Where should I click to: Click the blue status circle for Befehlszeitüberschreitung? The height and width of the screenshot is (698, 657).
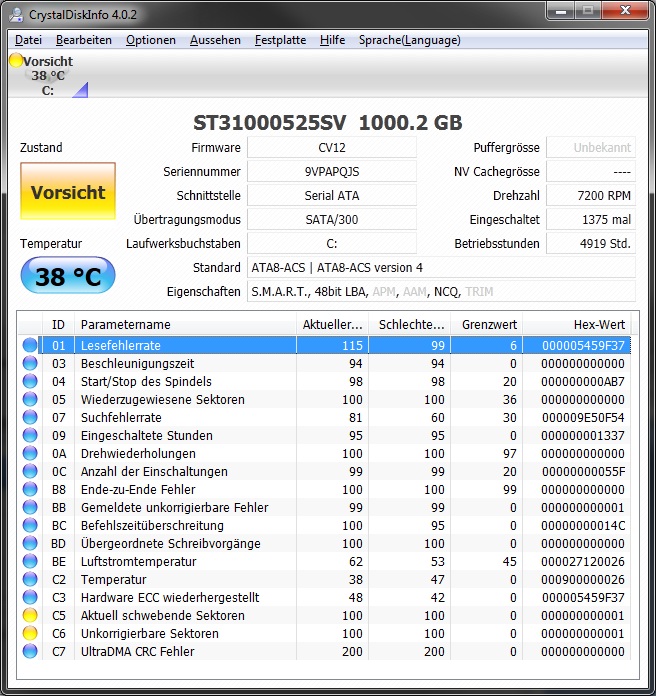pyautogui.click(x=30, y=526)
